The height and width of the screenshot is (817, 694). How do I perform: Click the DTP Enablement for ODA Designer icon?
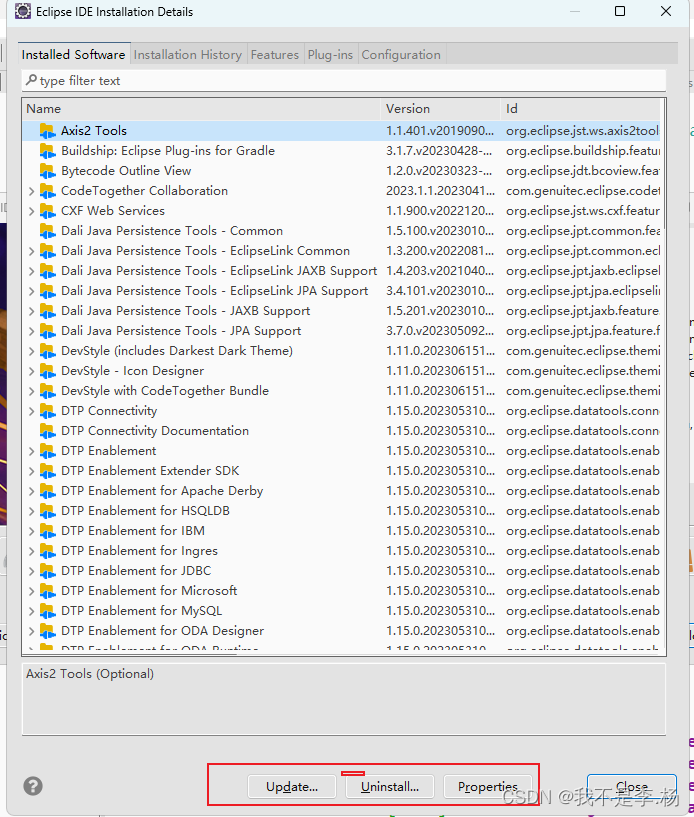click(x=47, y=631)
